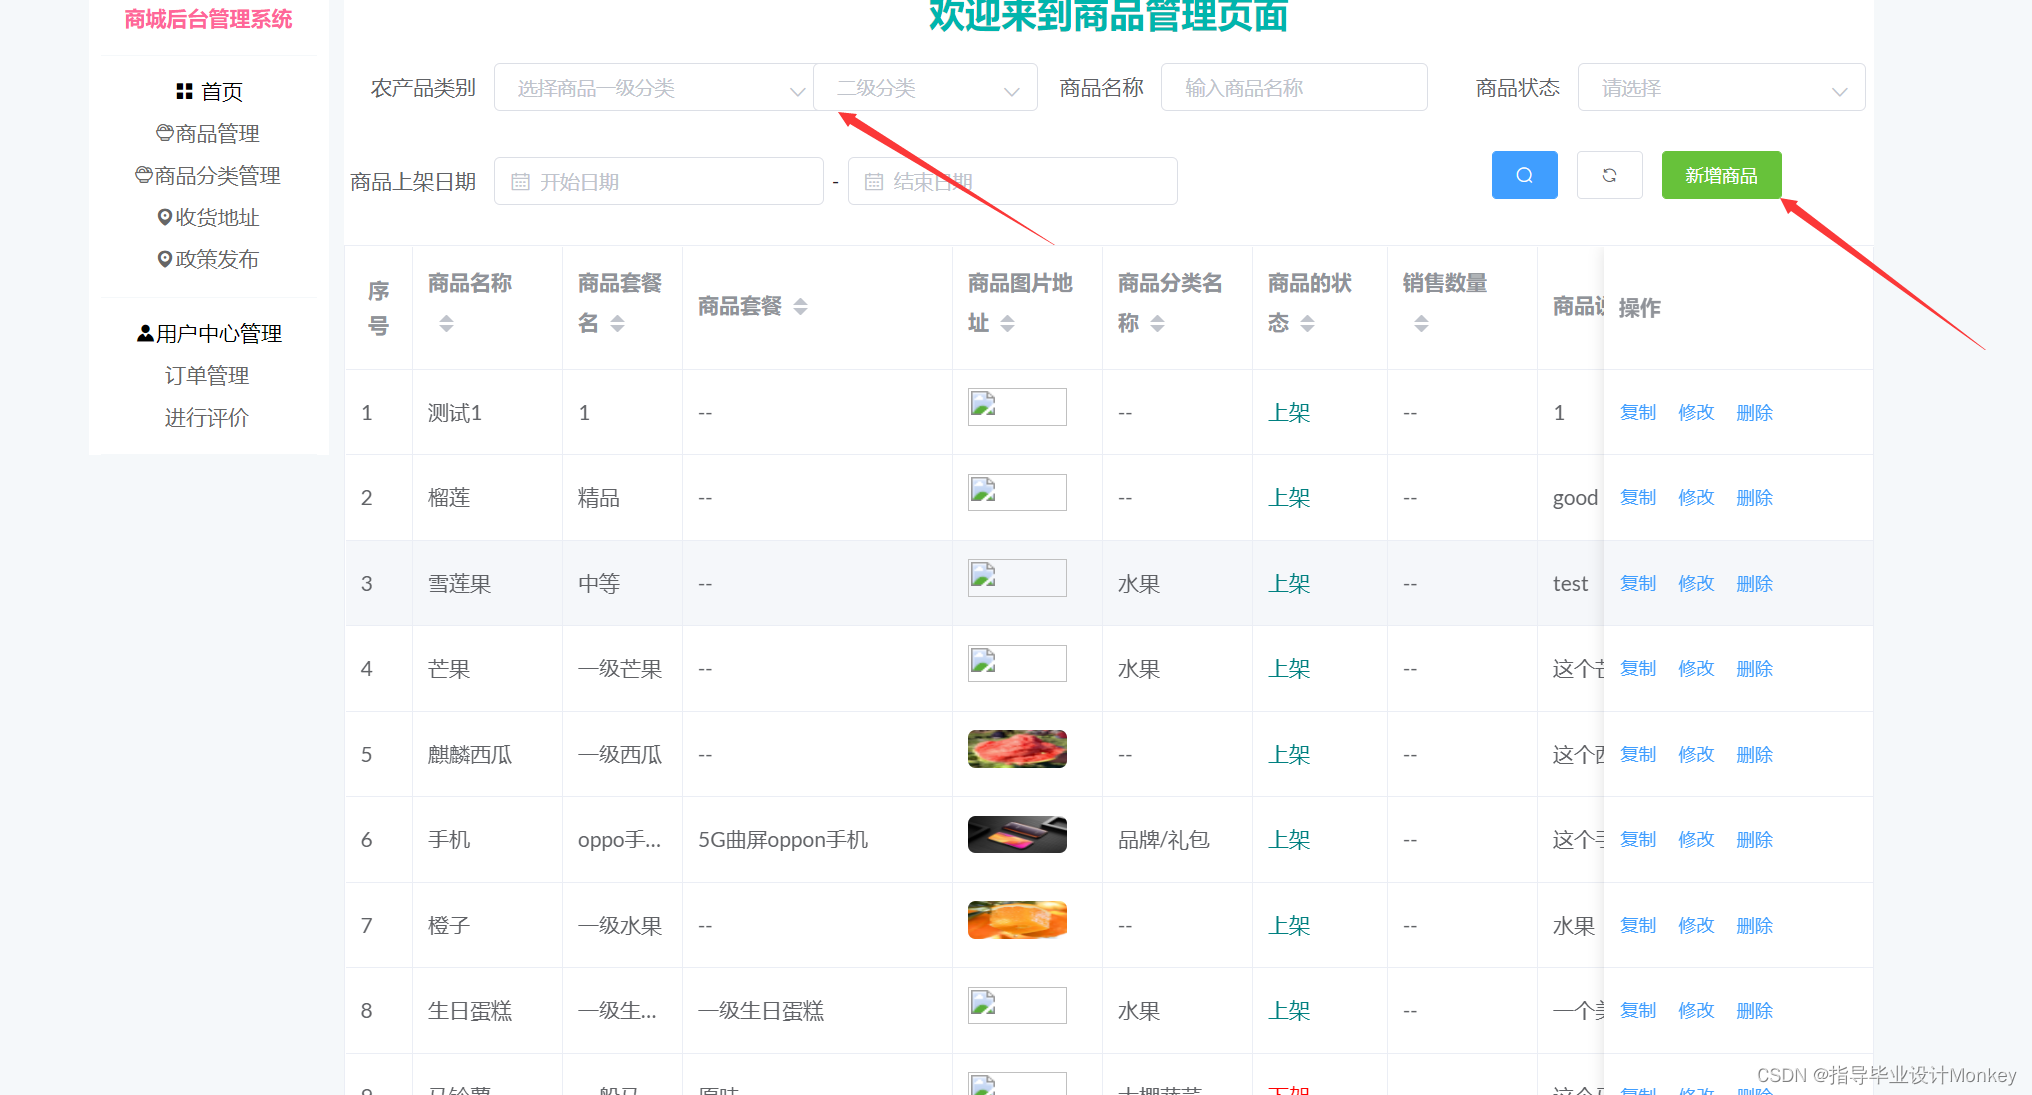Click the 序号 column header
The width and height of the screenshot is (2032, 1095).
tap(378, 308)
